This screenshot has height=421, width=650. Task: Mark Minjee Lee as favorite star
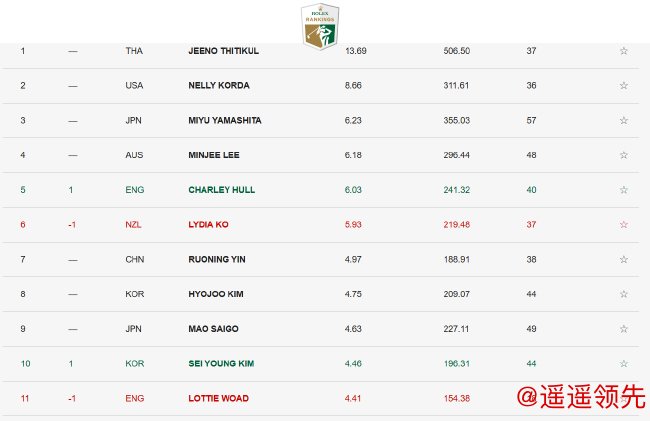[x=624, y=155]
